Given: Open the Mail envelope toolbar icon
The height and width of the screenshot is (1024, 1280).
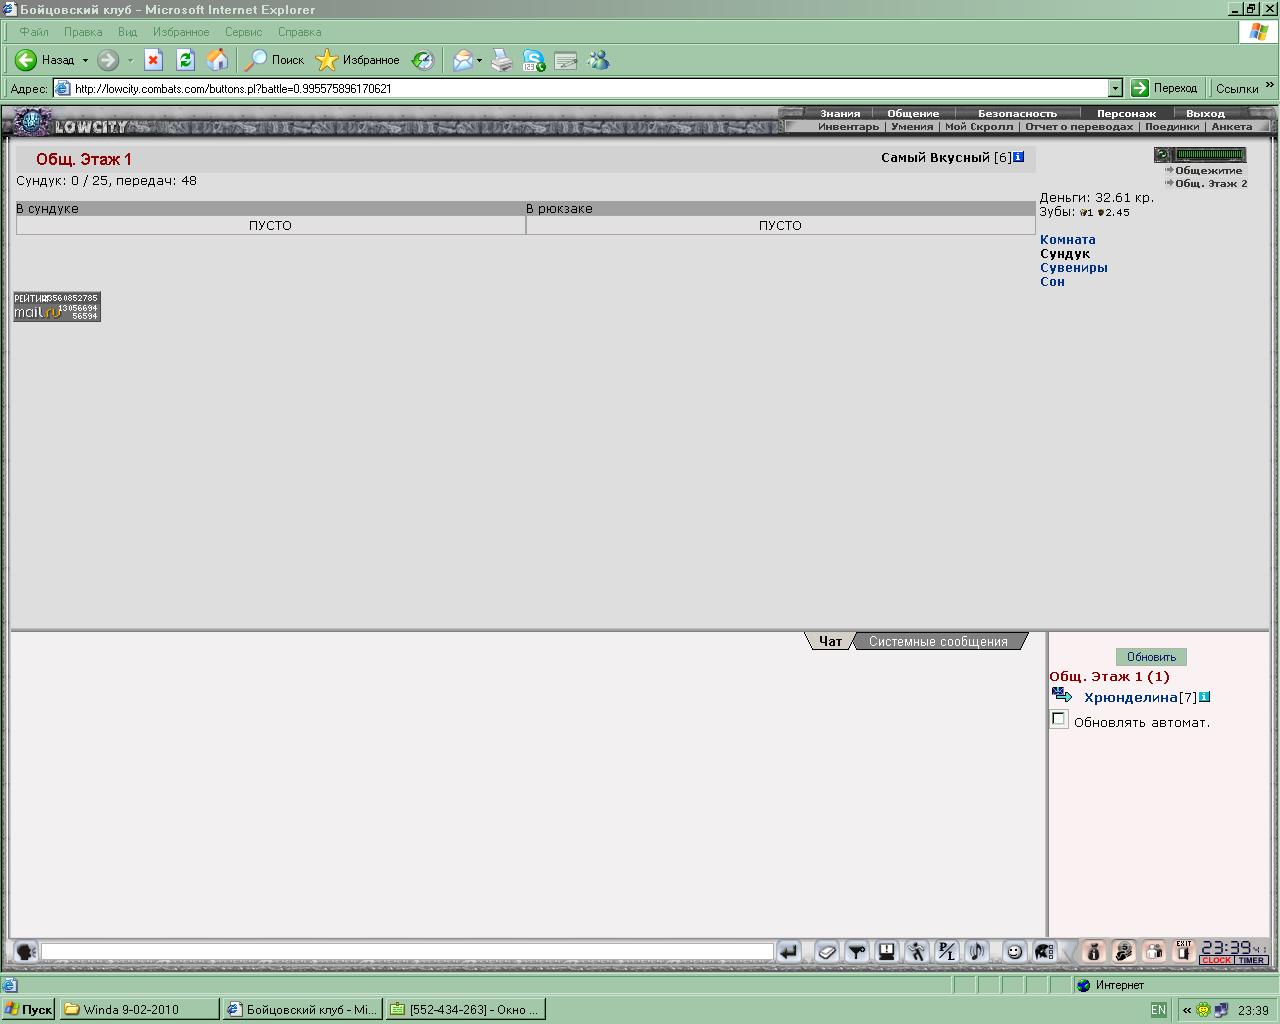Looking at the screenshot, I should (x=463, y=60).
